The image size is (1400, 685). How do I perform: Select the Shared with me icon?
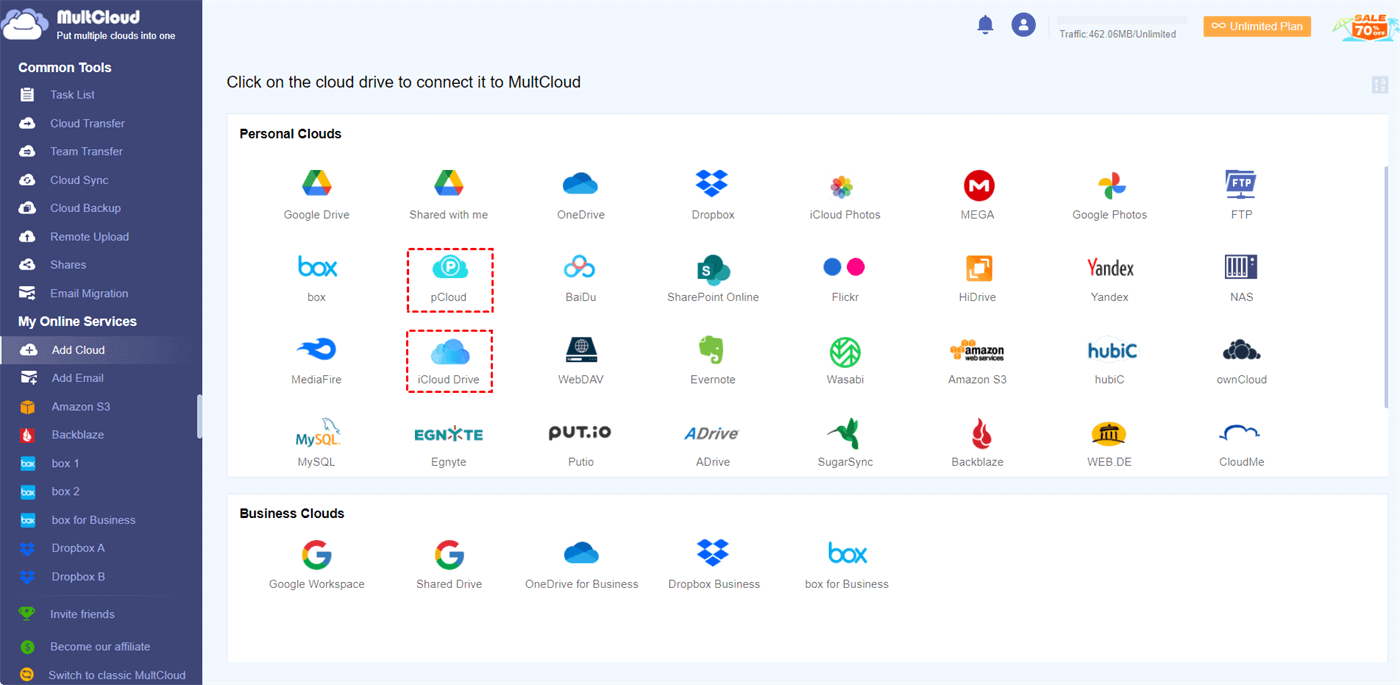click(x=449, y=185)
